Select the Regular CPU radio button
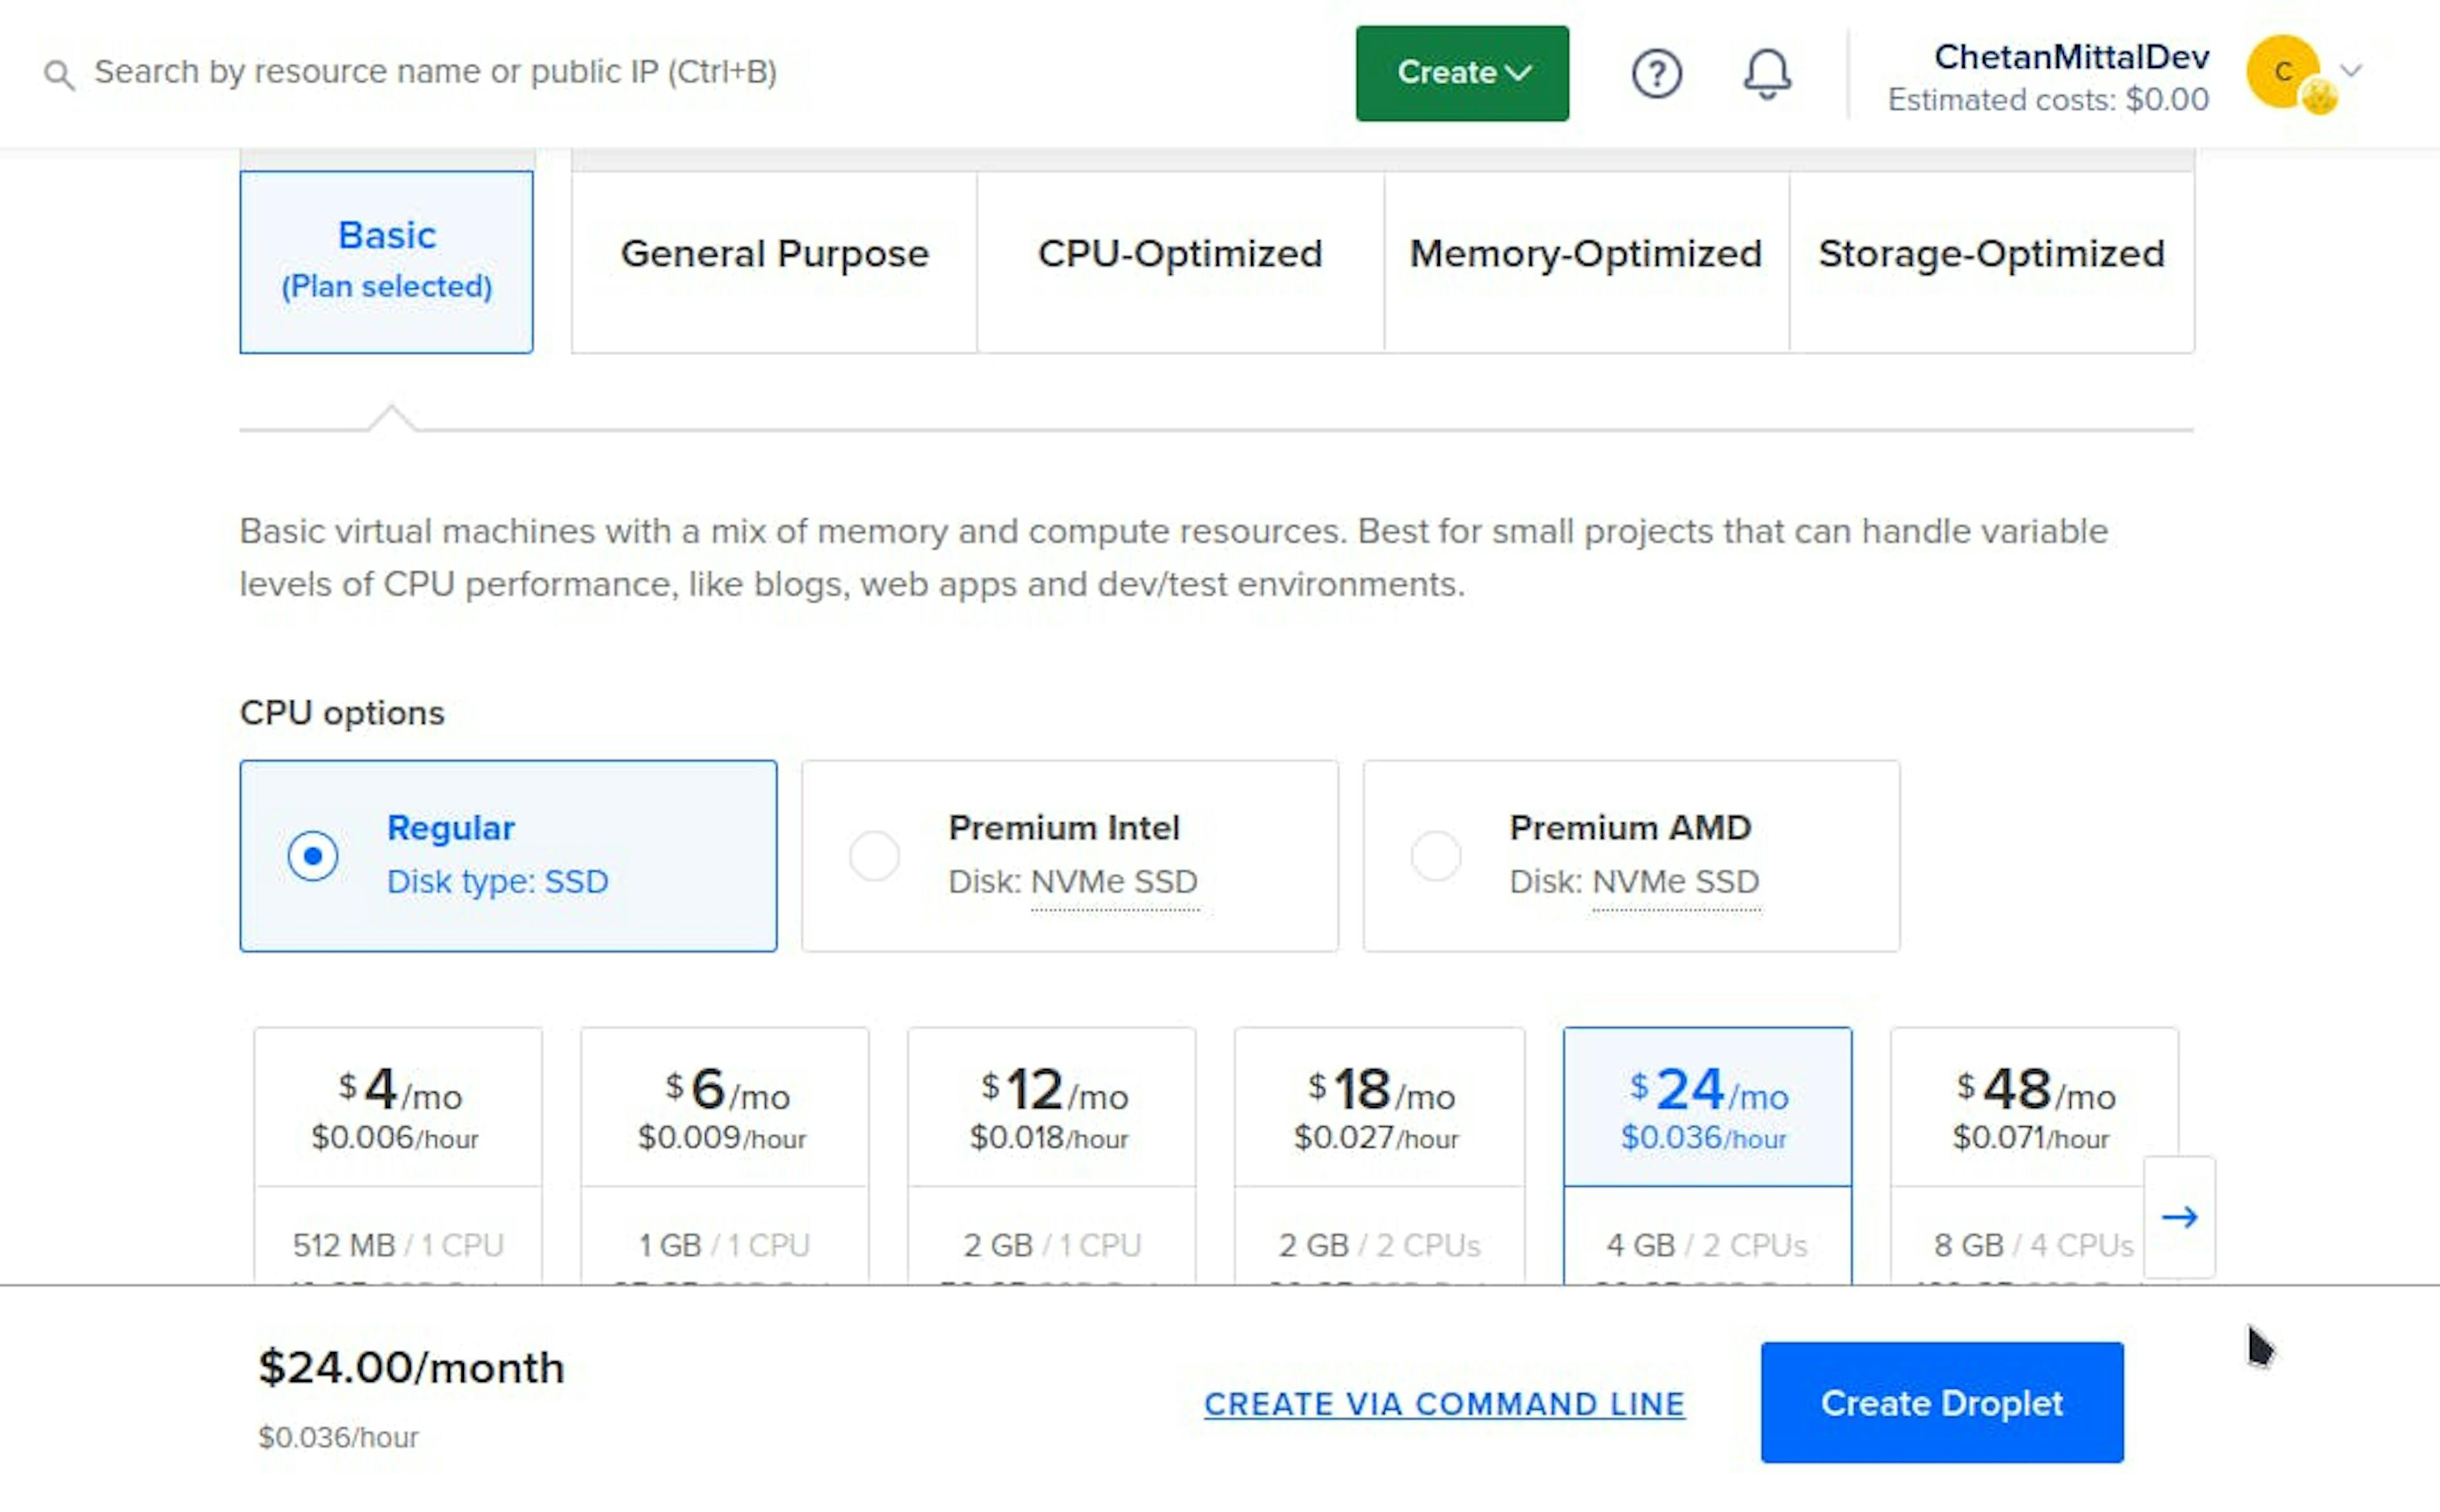Viewport: 2440px width, 1512px height. coord(313,856)
